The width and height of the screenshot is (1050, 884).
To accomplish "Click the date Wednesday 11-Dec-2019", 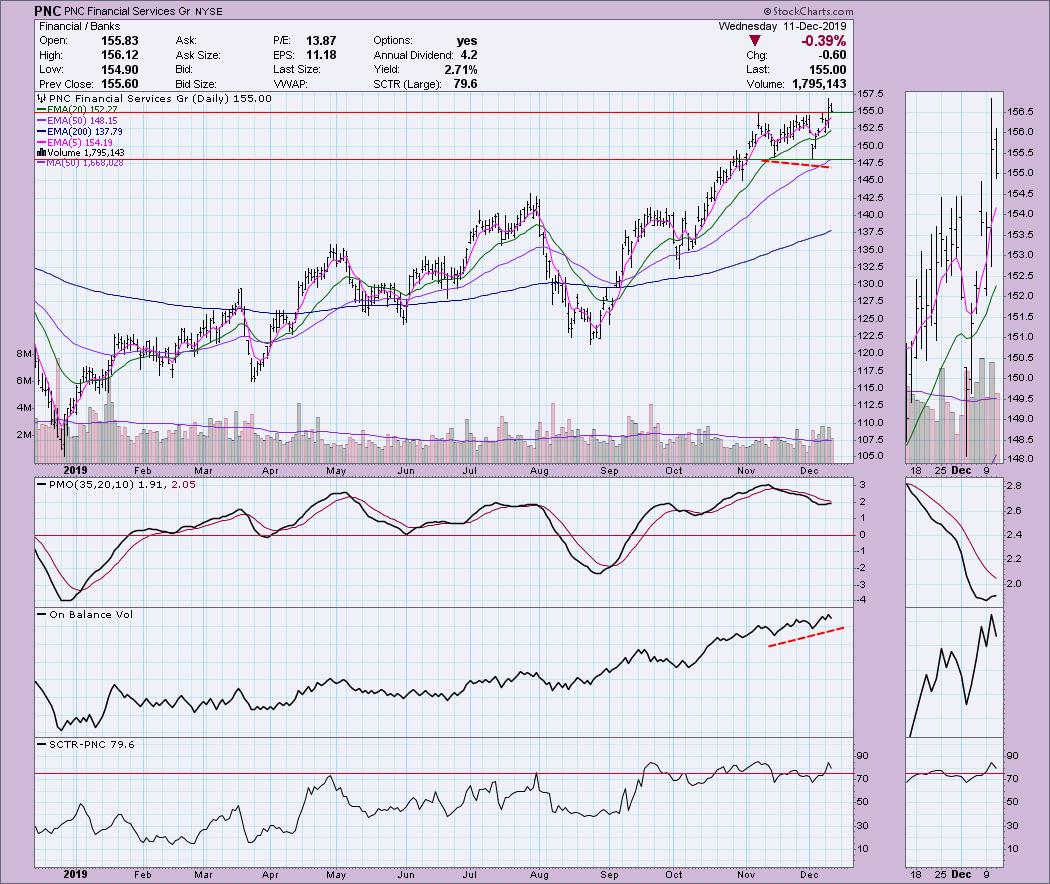I will tap(782, 26).
